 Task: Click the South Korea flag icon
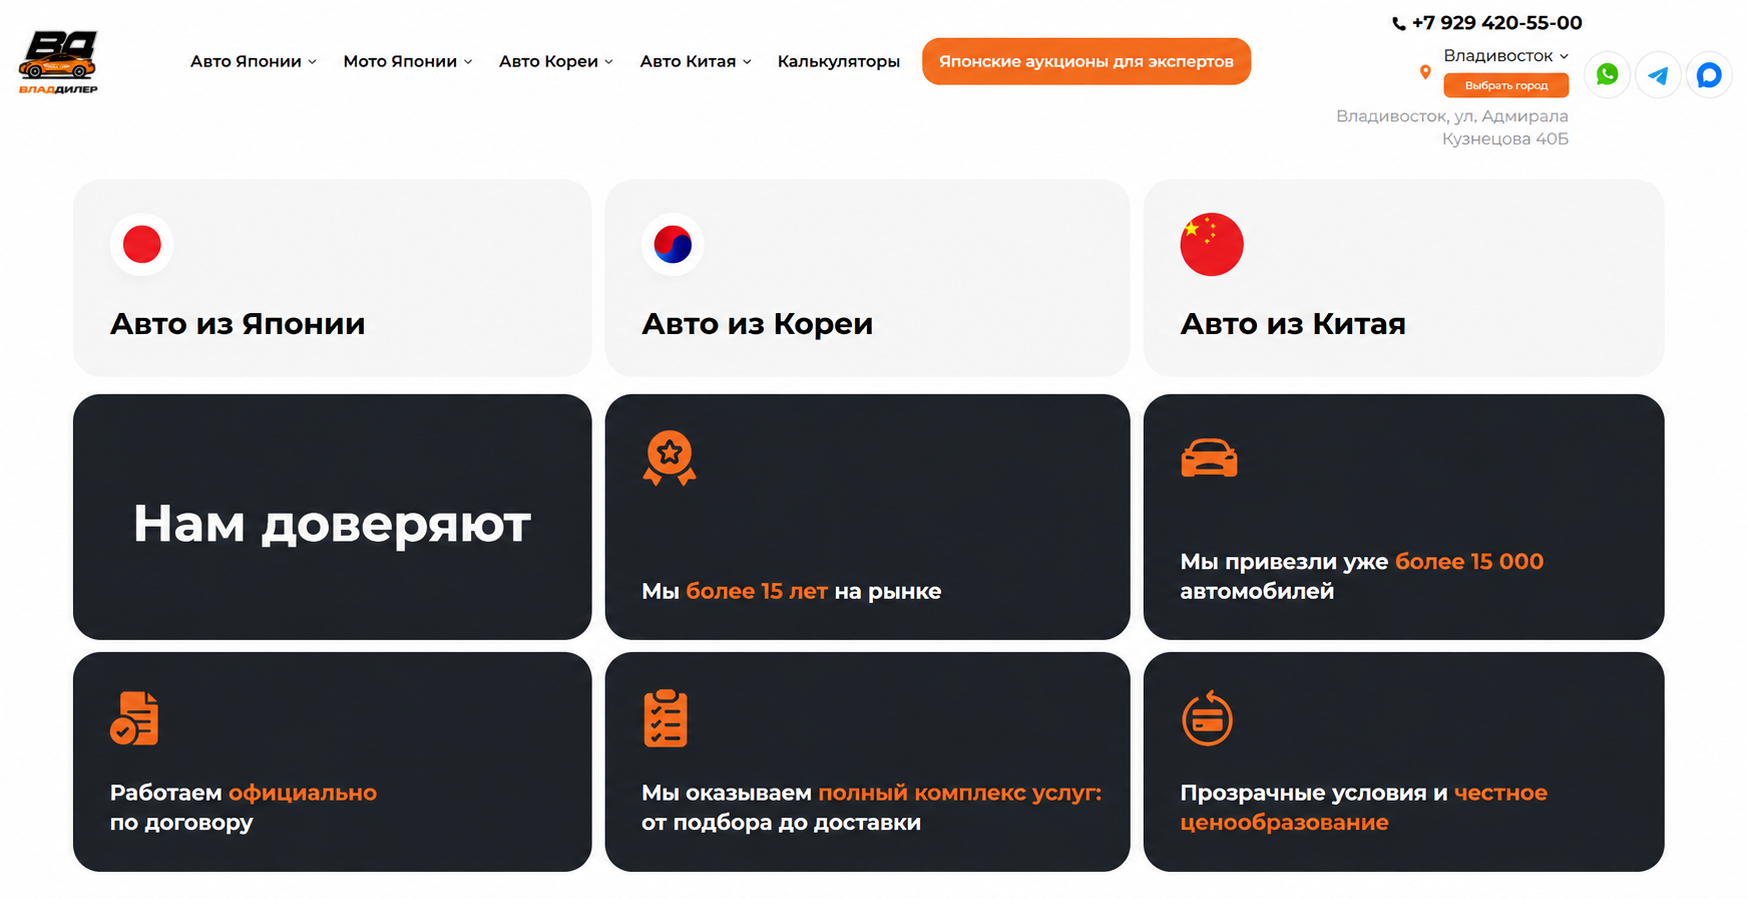coord(673,244)
